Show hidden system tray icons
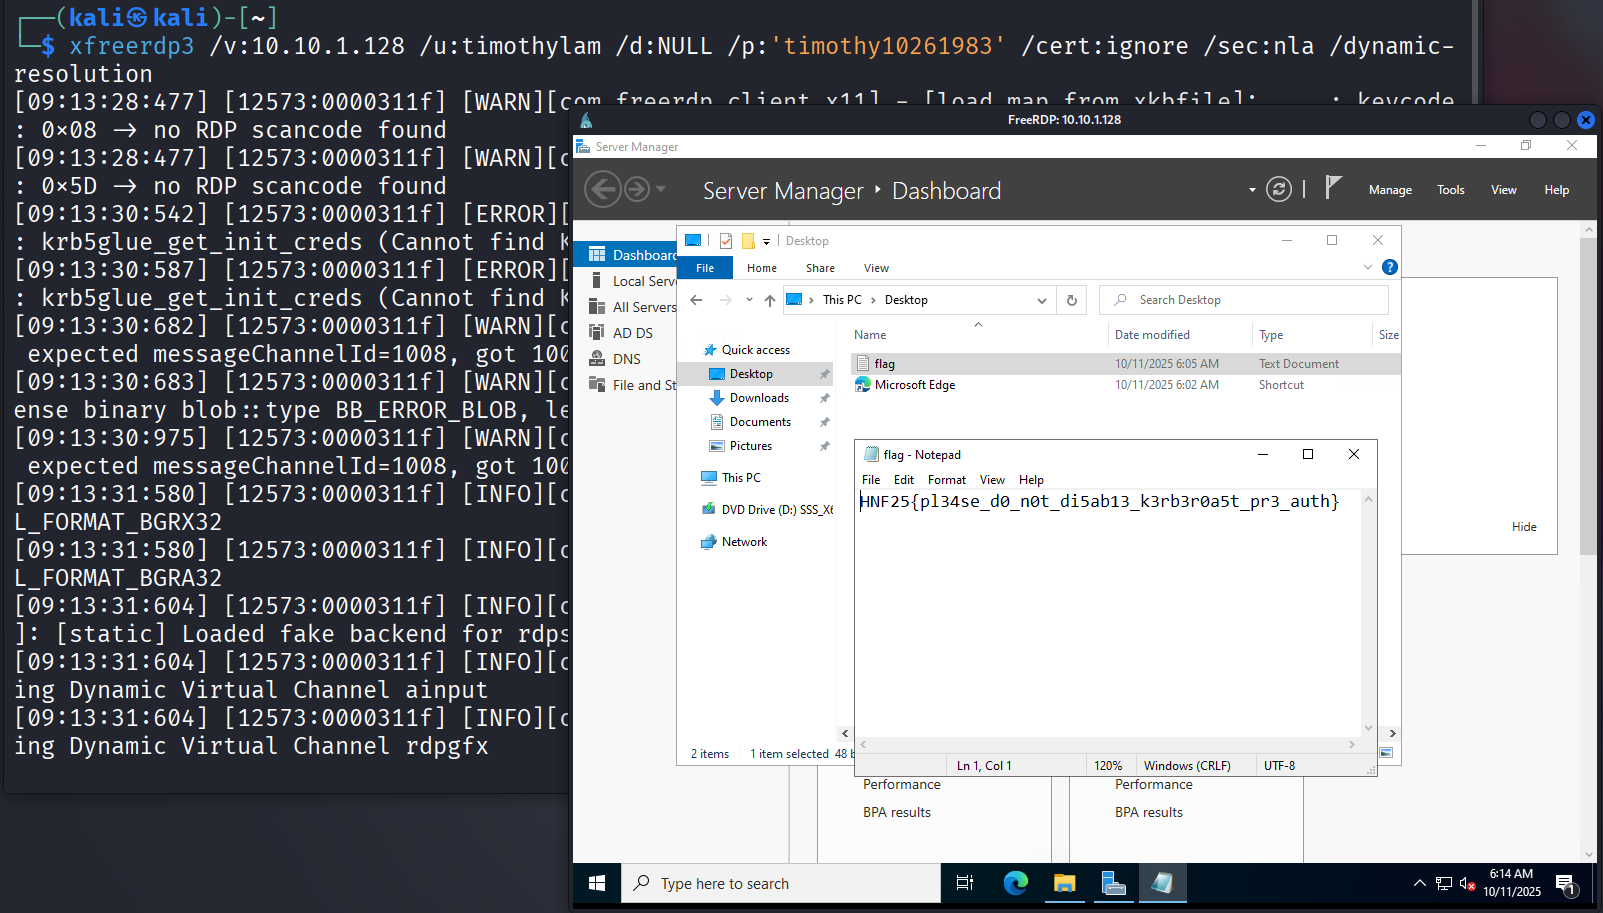The height and width of the screenshot is (913, 1603). [1419, 883]
